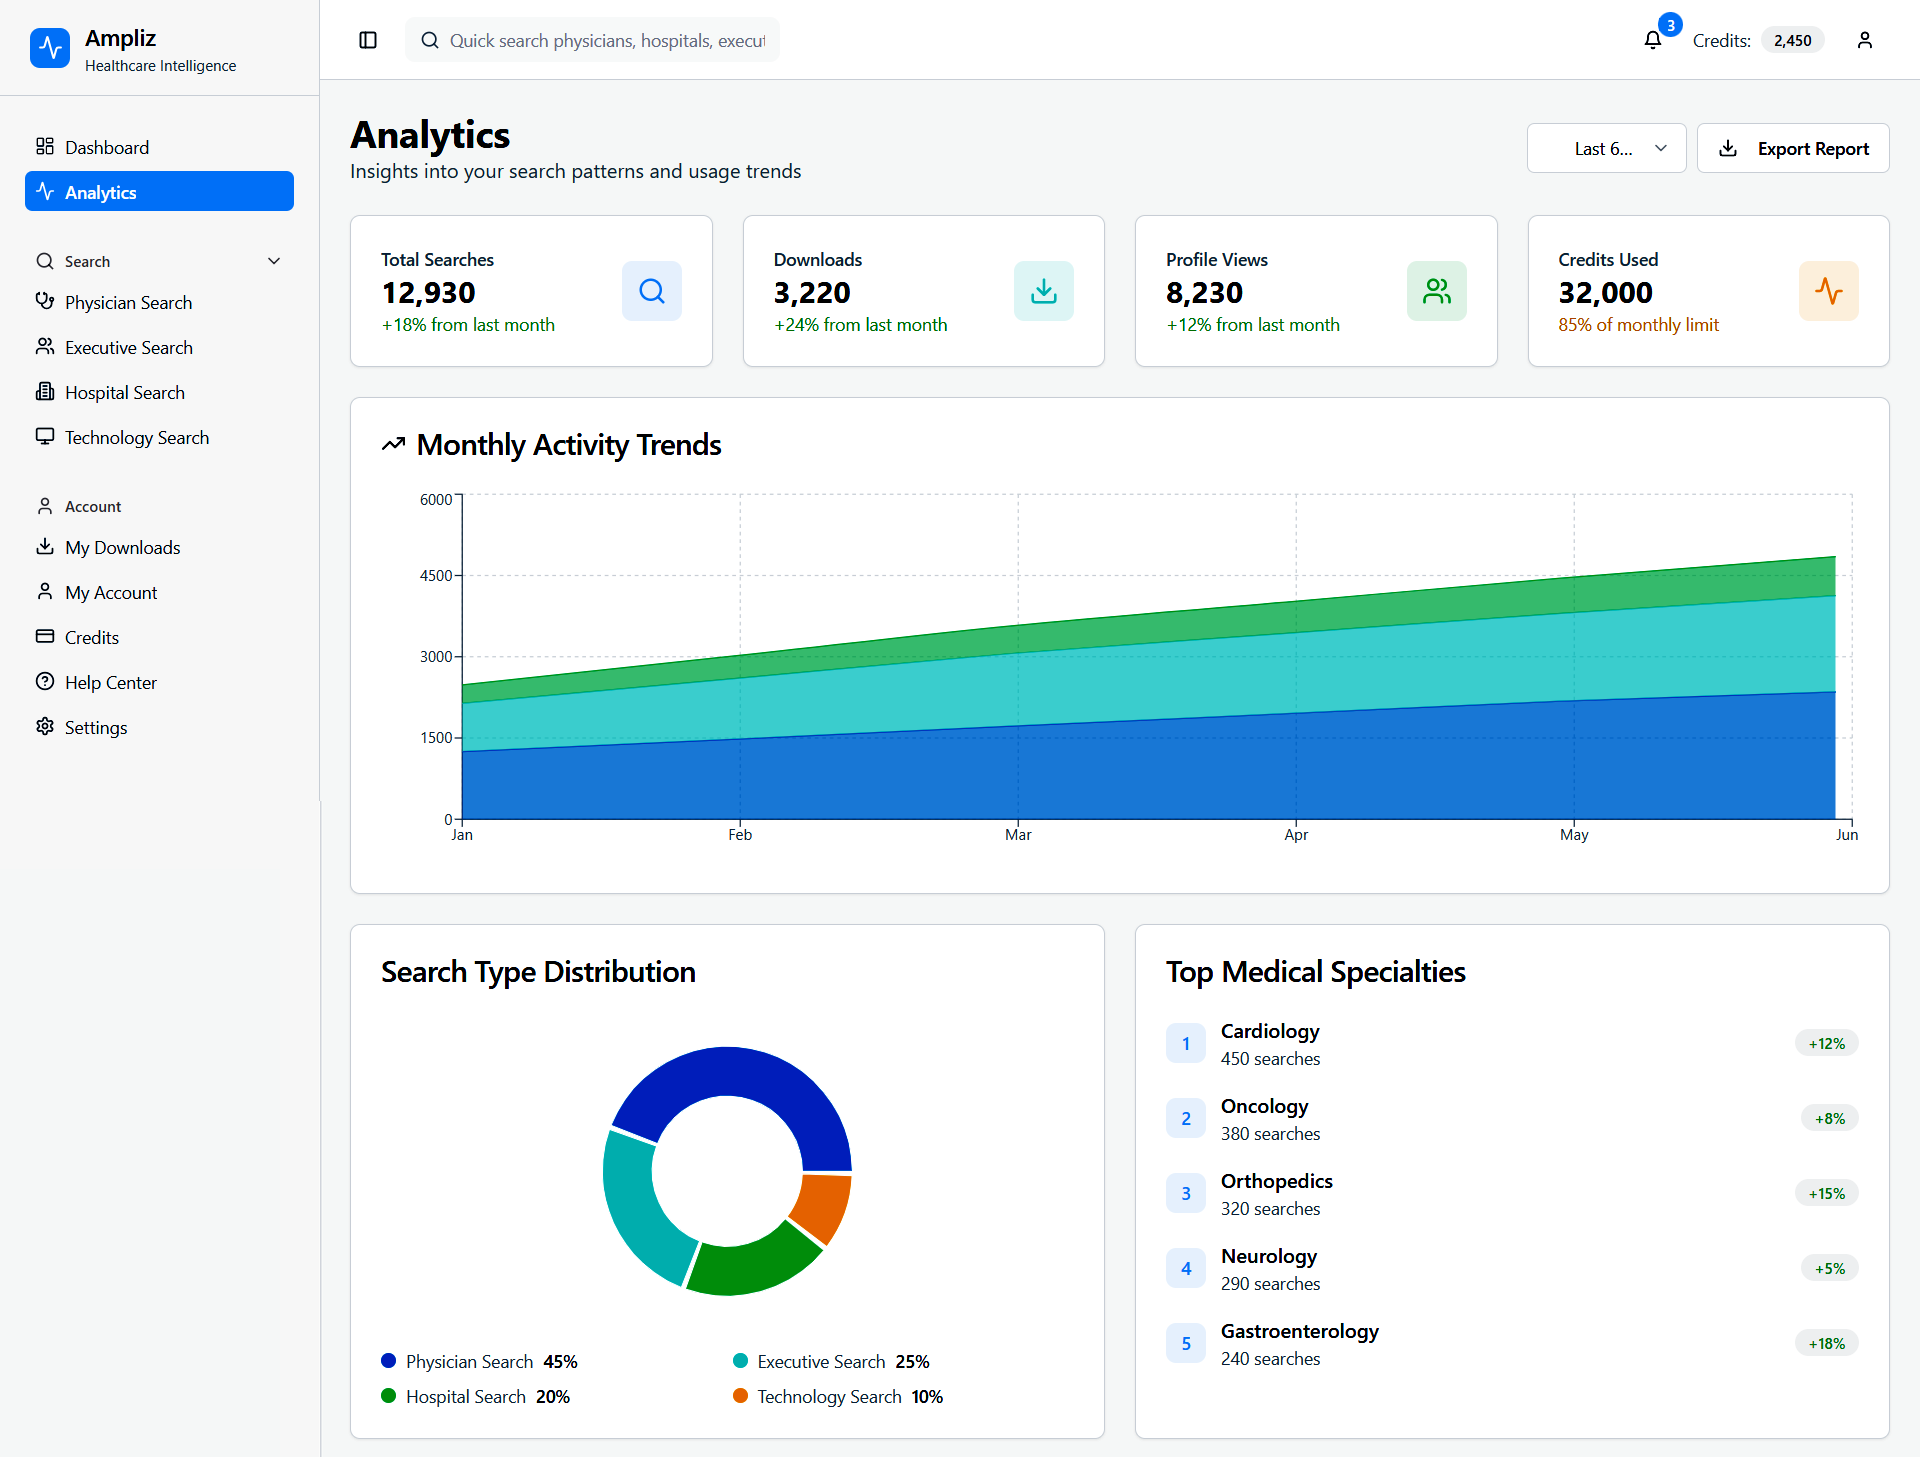Image resolution: width=1920 pixels, height=1457 pixels.
Task: Click the Profile Views people icon
Action: [1436, 291]
